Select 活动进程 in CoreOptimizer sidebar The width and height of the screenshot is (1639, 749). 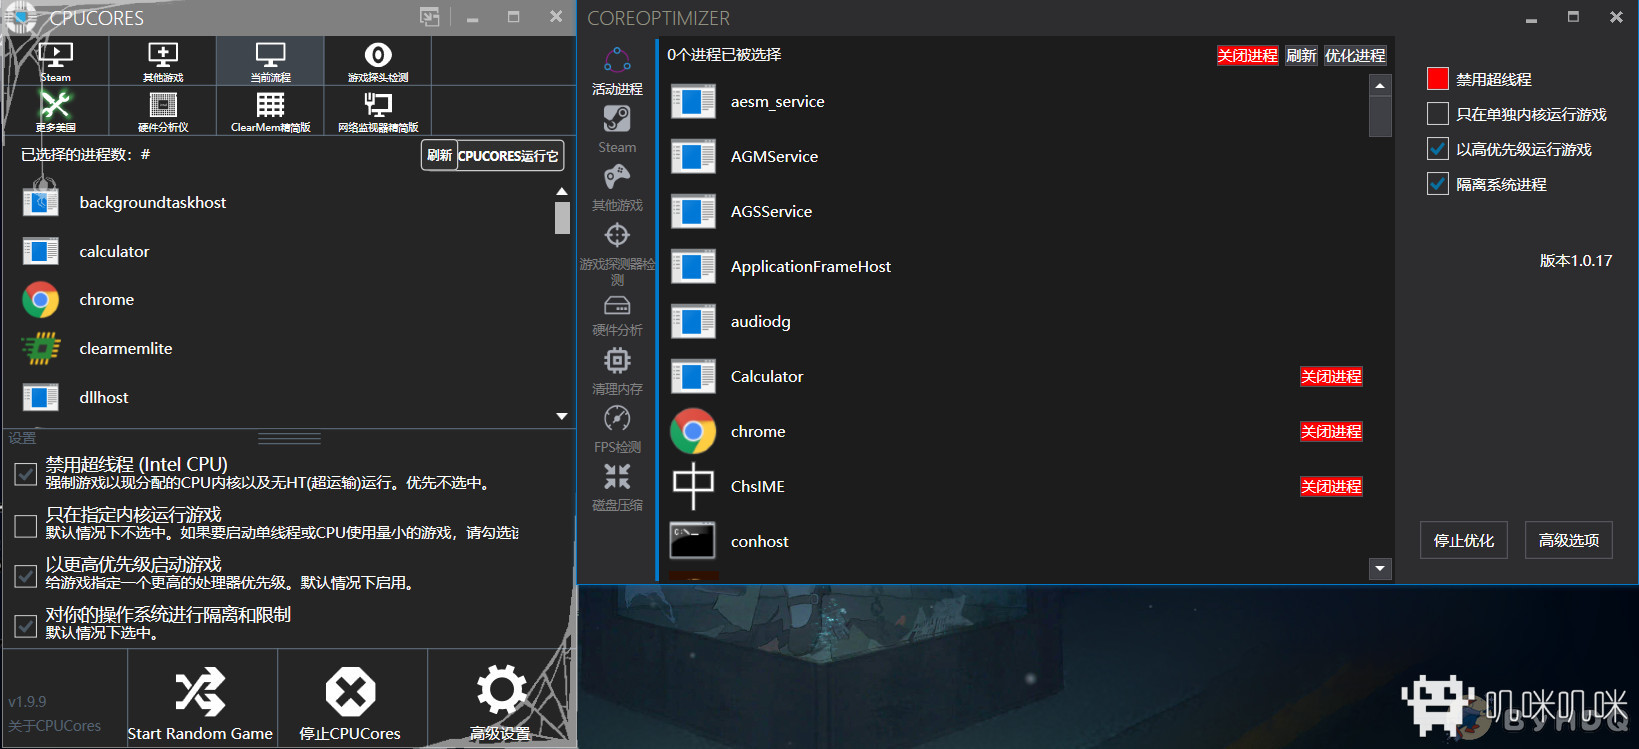pos(617,71)
